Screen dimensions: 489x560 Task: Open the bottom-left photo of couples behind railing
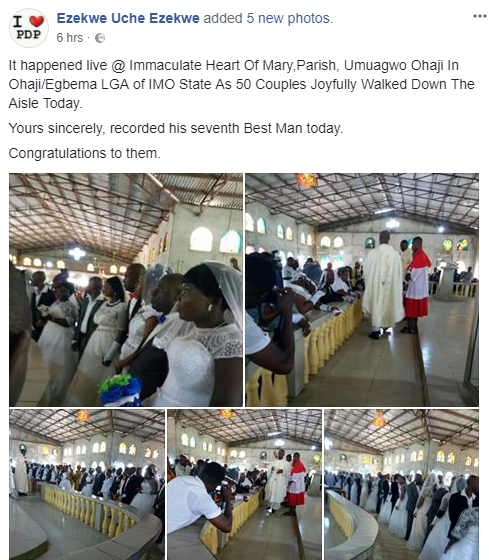(x=87, y=484)
